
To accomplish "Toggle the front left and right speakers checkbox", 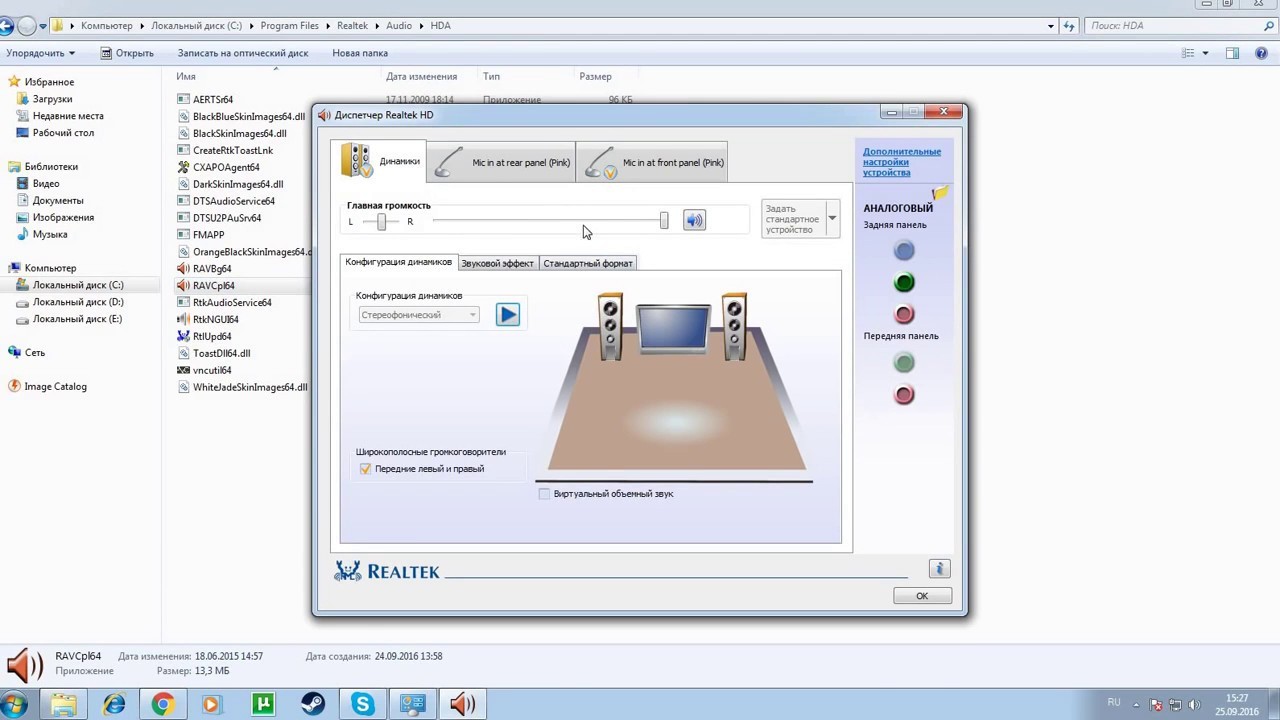I will point(365,469).
